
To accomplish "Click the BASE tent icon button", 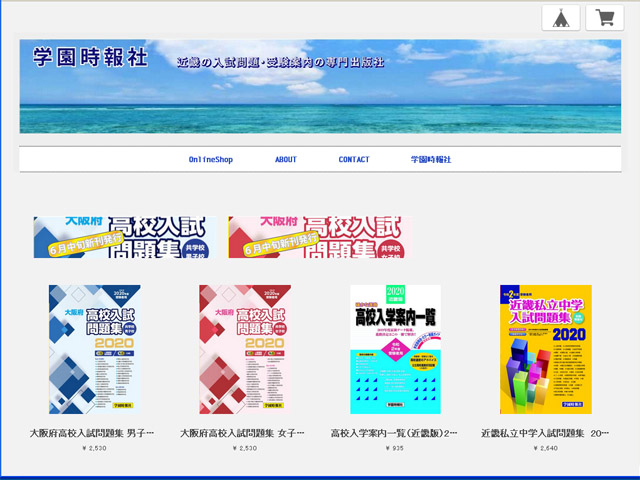I will click(x=561, y=18).
